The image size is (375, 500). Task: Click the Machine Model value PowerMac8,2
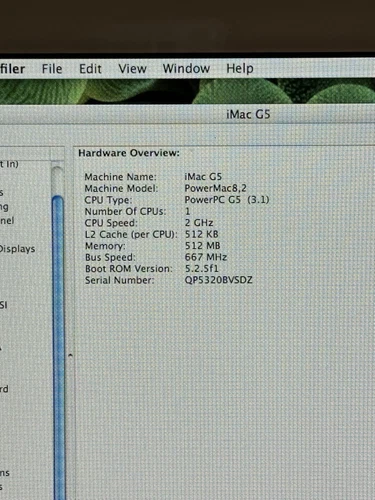pos(215,188)
